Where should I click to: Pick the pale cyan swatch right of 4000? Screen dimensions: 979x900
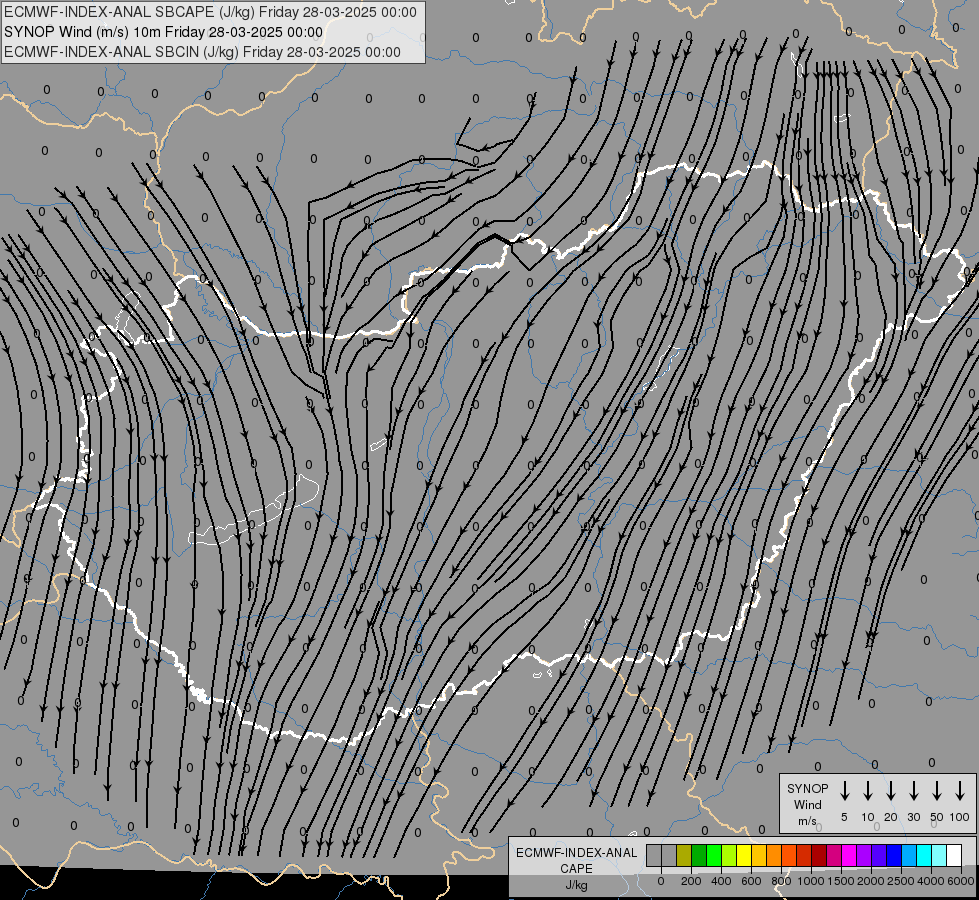[x=939, y=855]
